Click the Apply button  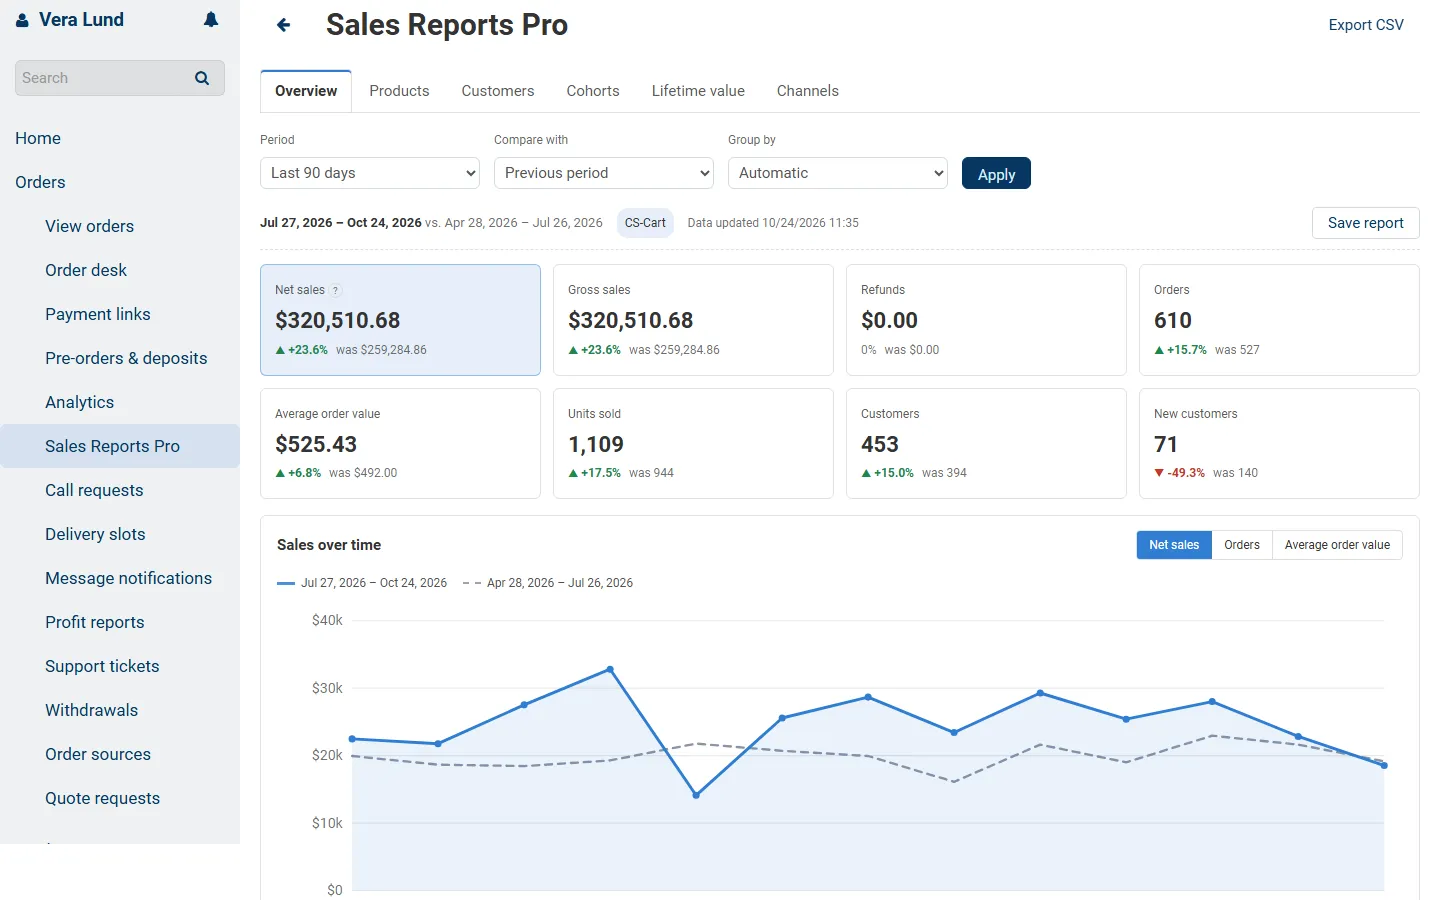(996, 174)
